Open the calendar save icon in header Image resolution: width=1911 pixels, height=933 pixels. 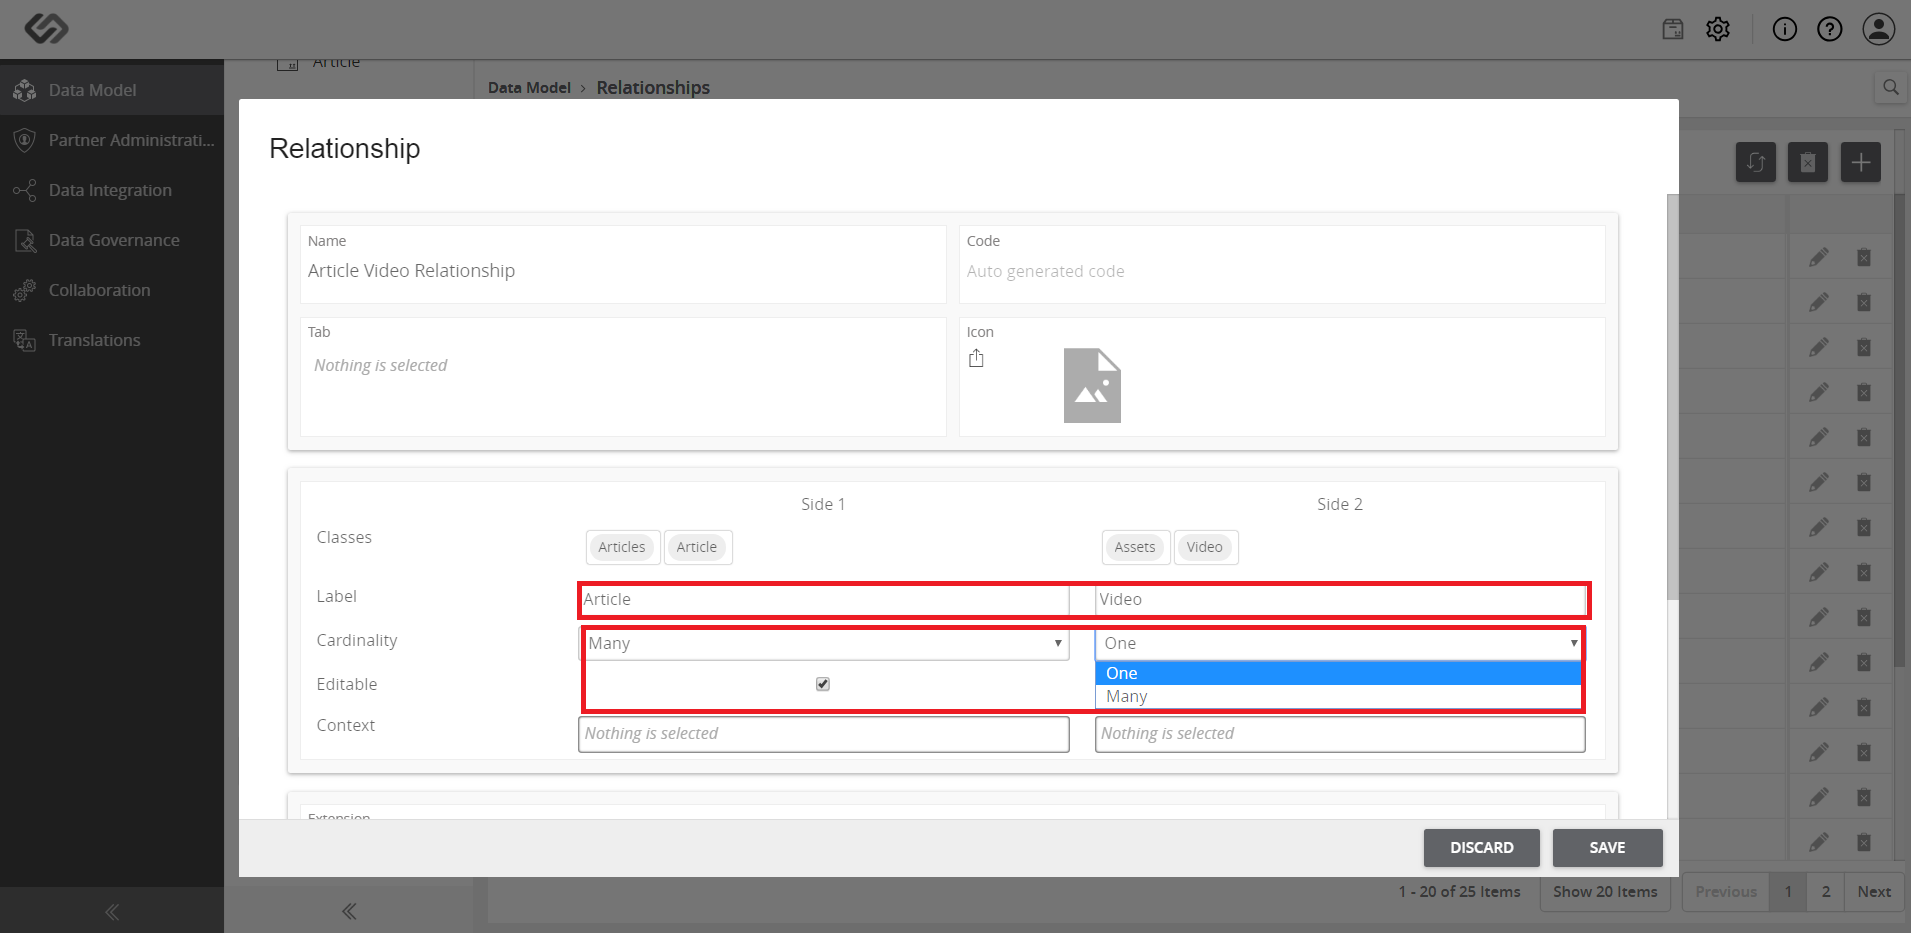coord(1673,29)
